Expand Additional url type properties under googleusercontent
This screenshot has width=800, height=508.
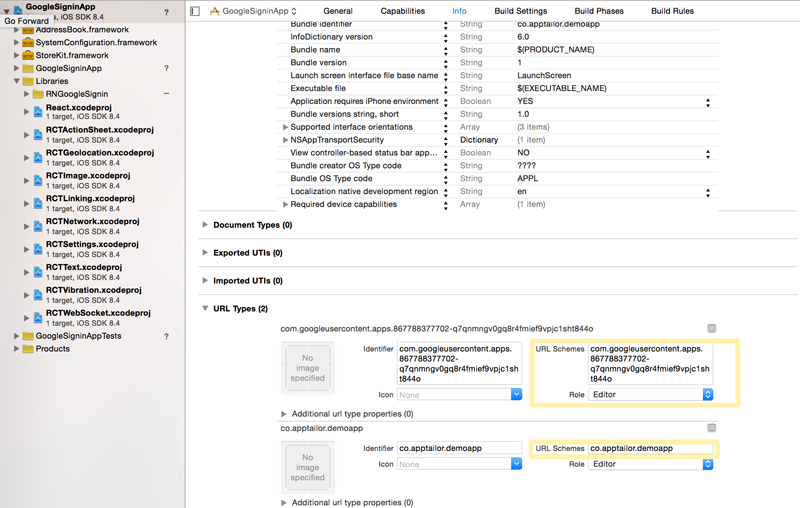pos(284,414)
